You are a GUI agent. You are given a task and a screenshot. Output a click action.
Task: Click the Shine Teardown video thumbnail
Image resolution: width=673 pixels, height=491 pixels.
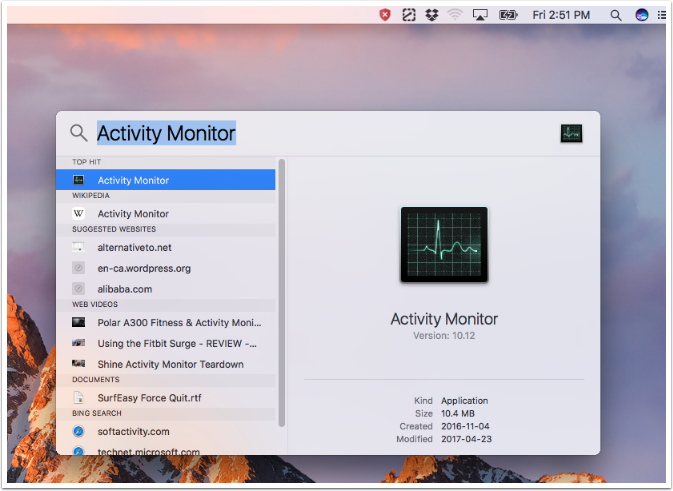point(79,364)
